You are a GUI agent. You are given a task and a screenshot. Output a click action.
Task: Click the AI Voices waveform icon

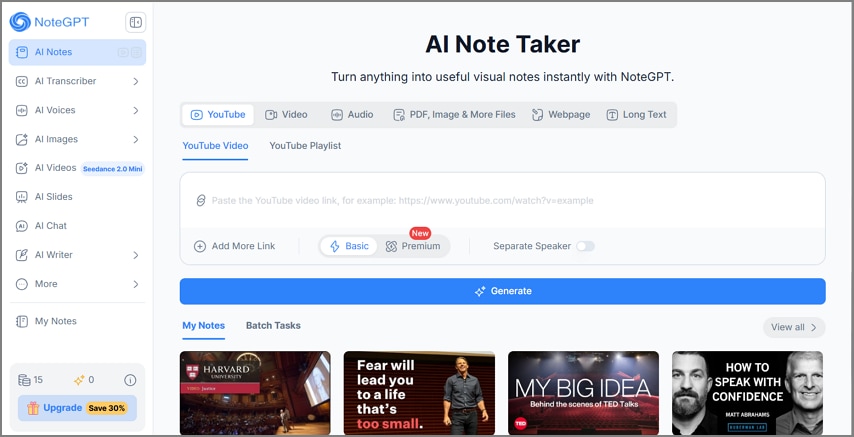[x=22, y=110]
